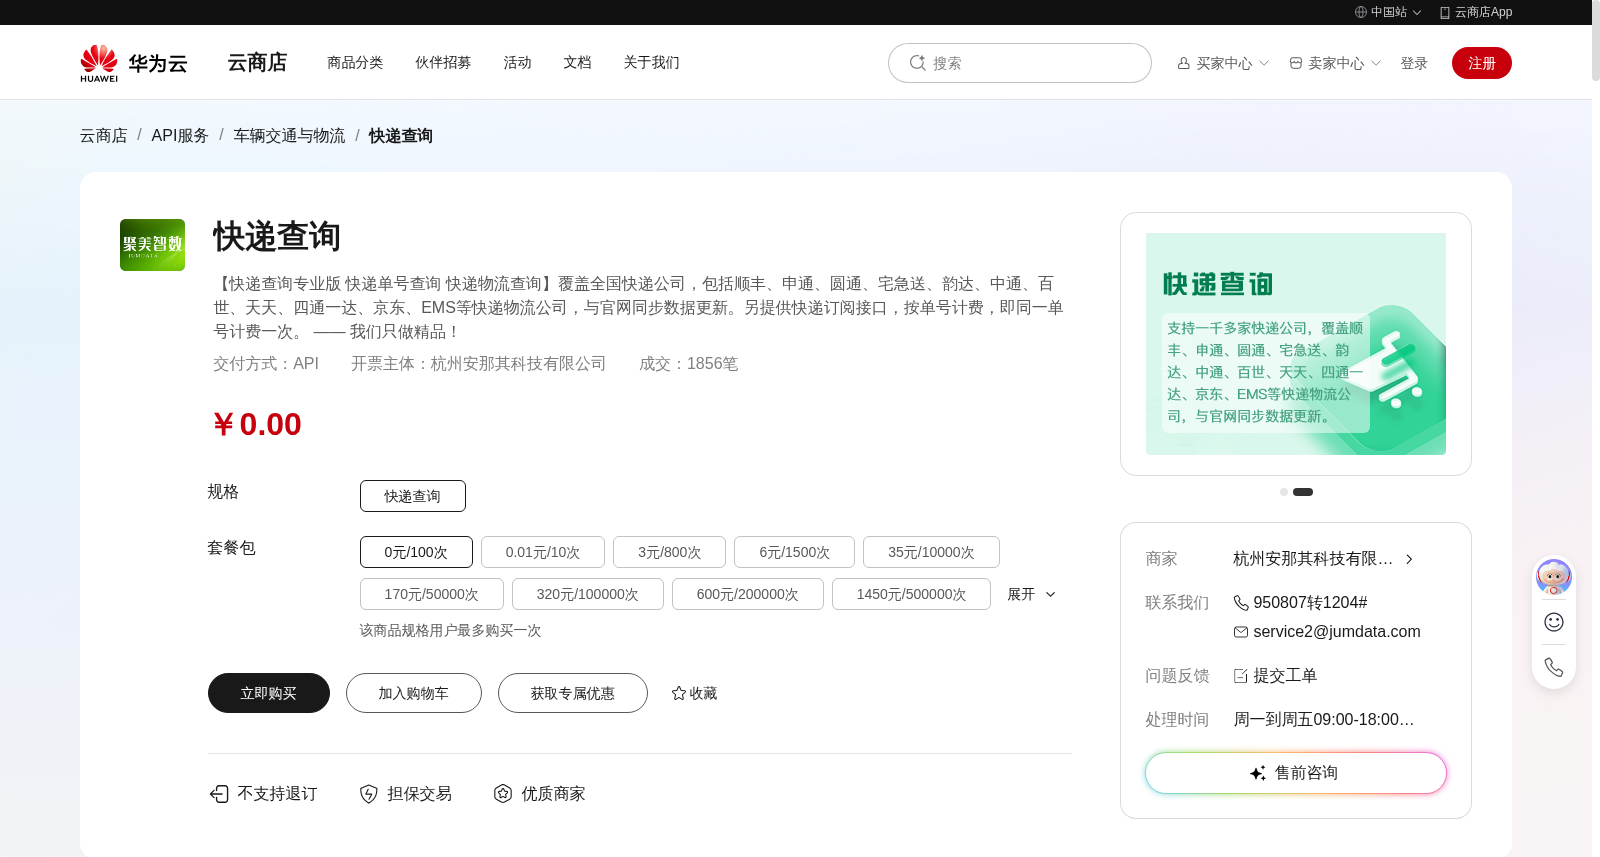Open the API服务 breadcrumb link

pos(180,135)
